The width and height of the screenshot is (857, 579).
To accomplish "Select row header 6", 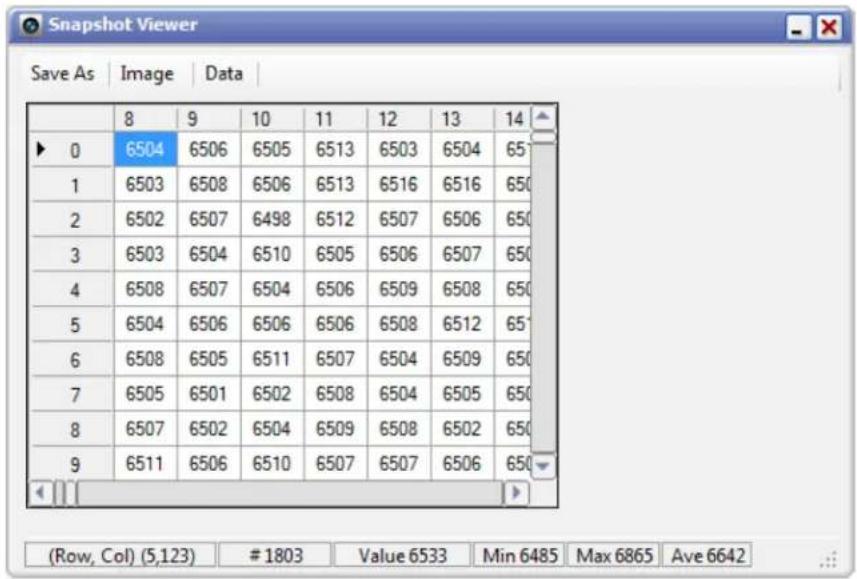I will tap(71, 359).
